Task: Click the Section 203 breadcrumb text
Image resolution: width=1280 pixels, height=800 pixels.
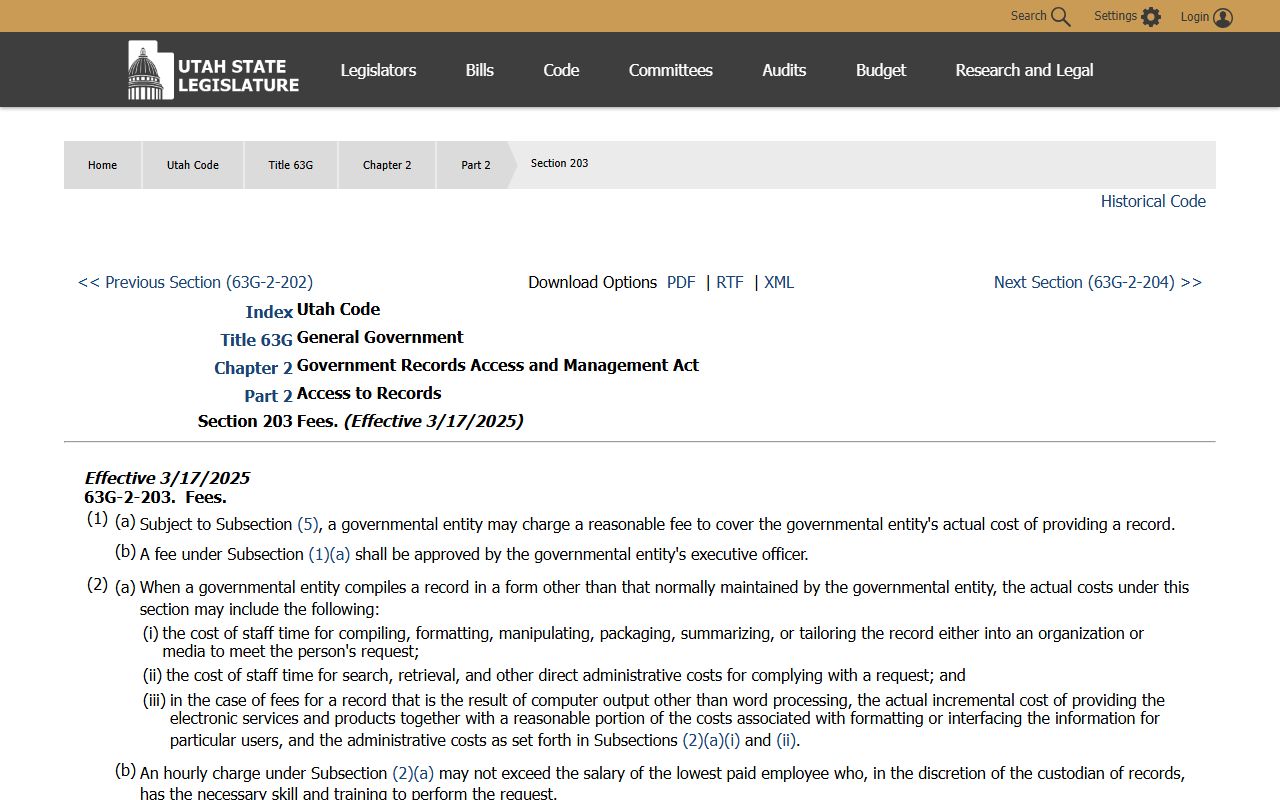Action: tap(559, 163)
